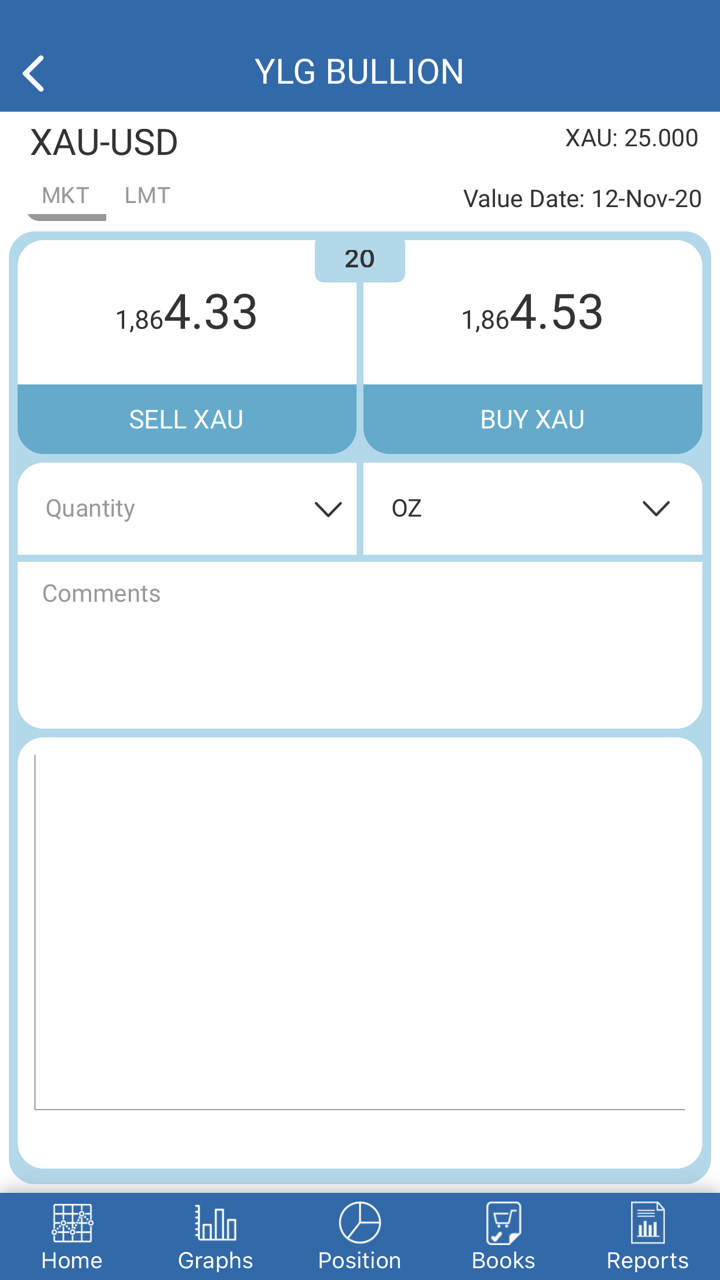Type in the Comments field
Image resolution: width=720 pixels, height=1280 pixels.
coord(360,645)
